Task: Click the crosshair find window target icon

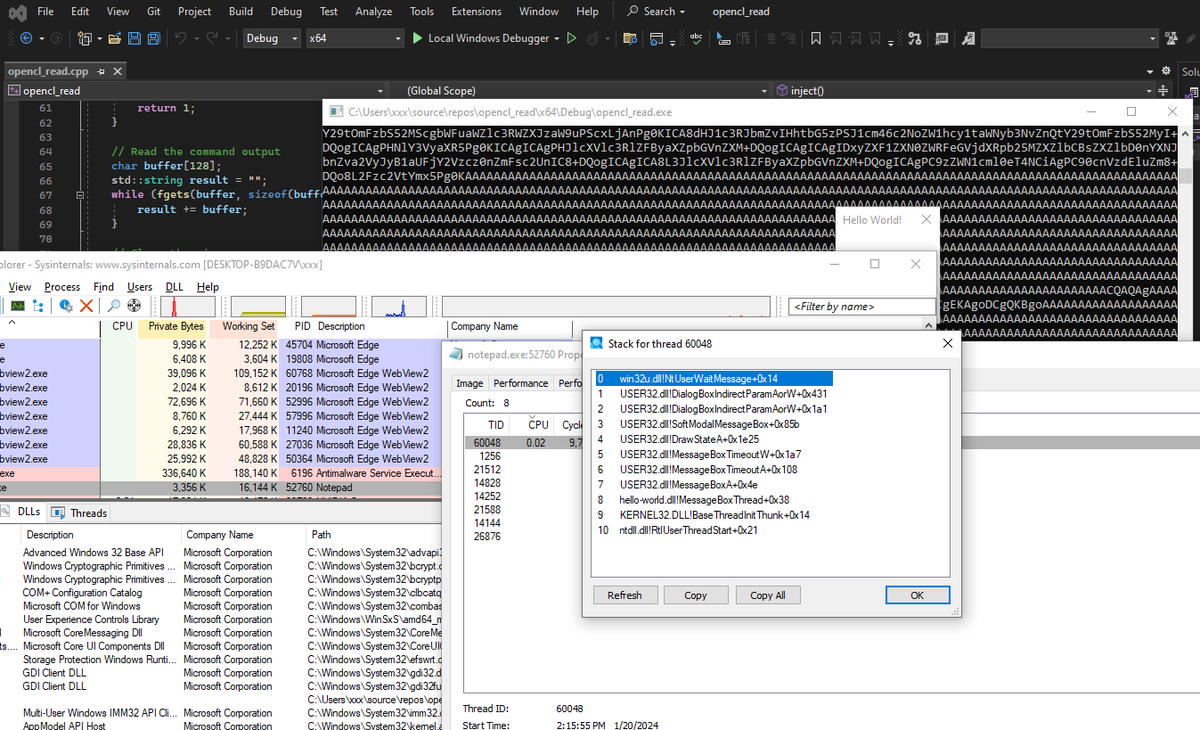Action: point(133,306)
